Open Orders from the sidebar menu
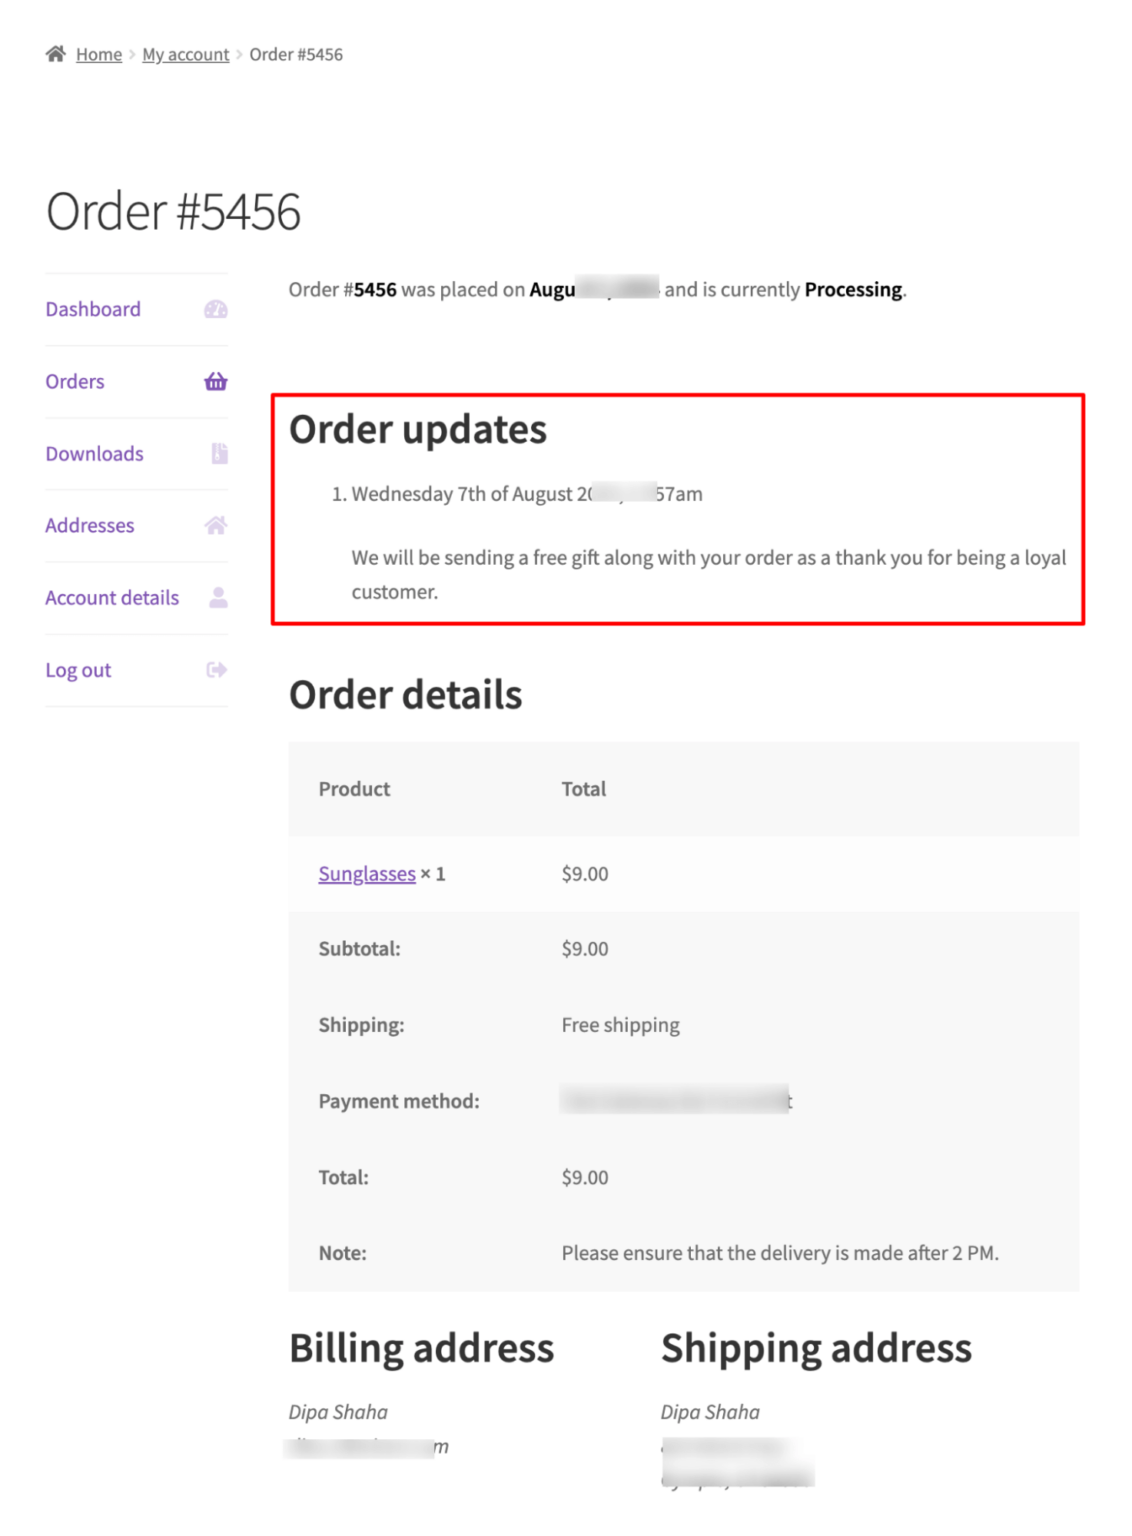 point(74,381)
